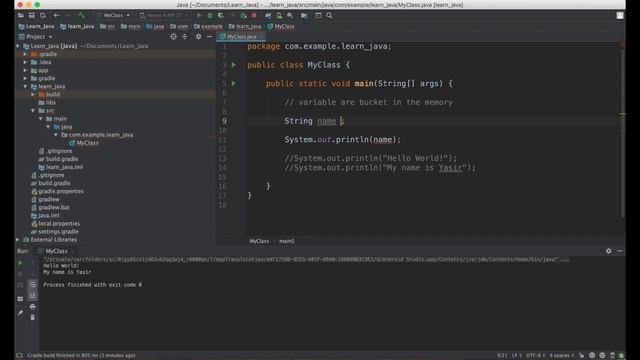Select learn_java.iml in project tree

(x=60, y=167)
